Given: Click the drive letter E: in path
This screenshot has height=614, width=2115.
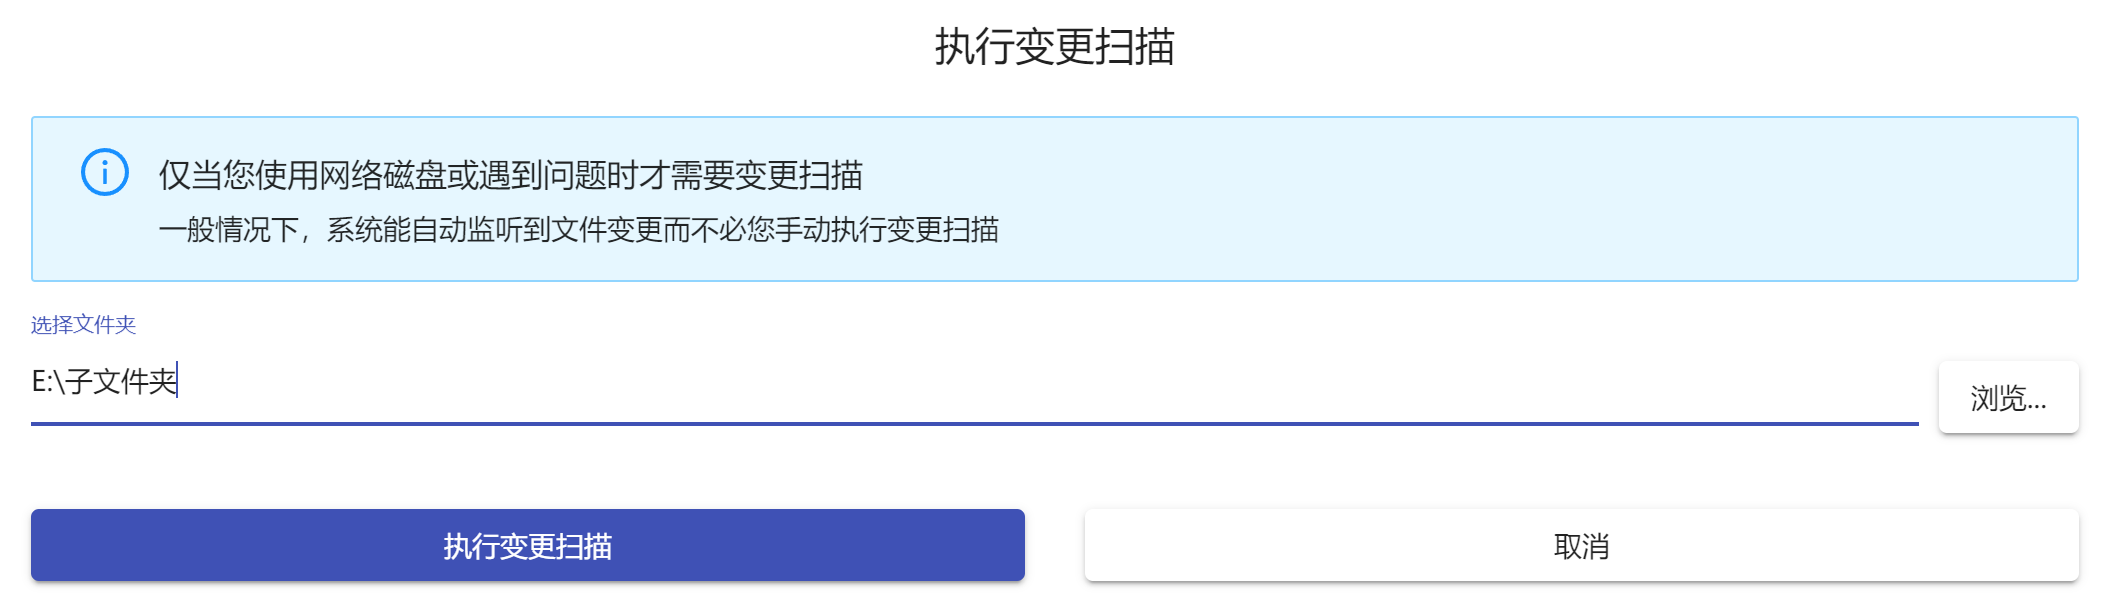Looking at the screenshot, I should pyautogui.click(x=41, y=382).
